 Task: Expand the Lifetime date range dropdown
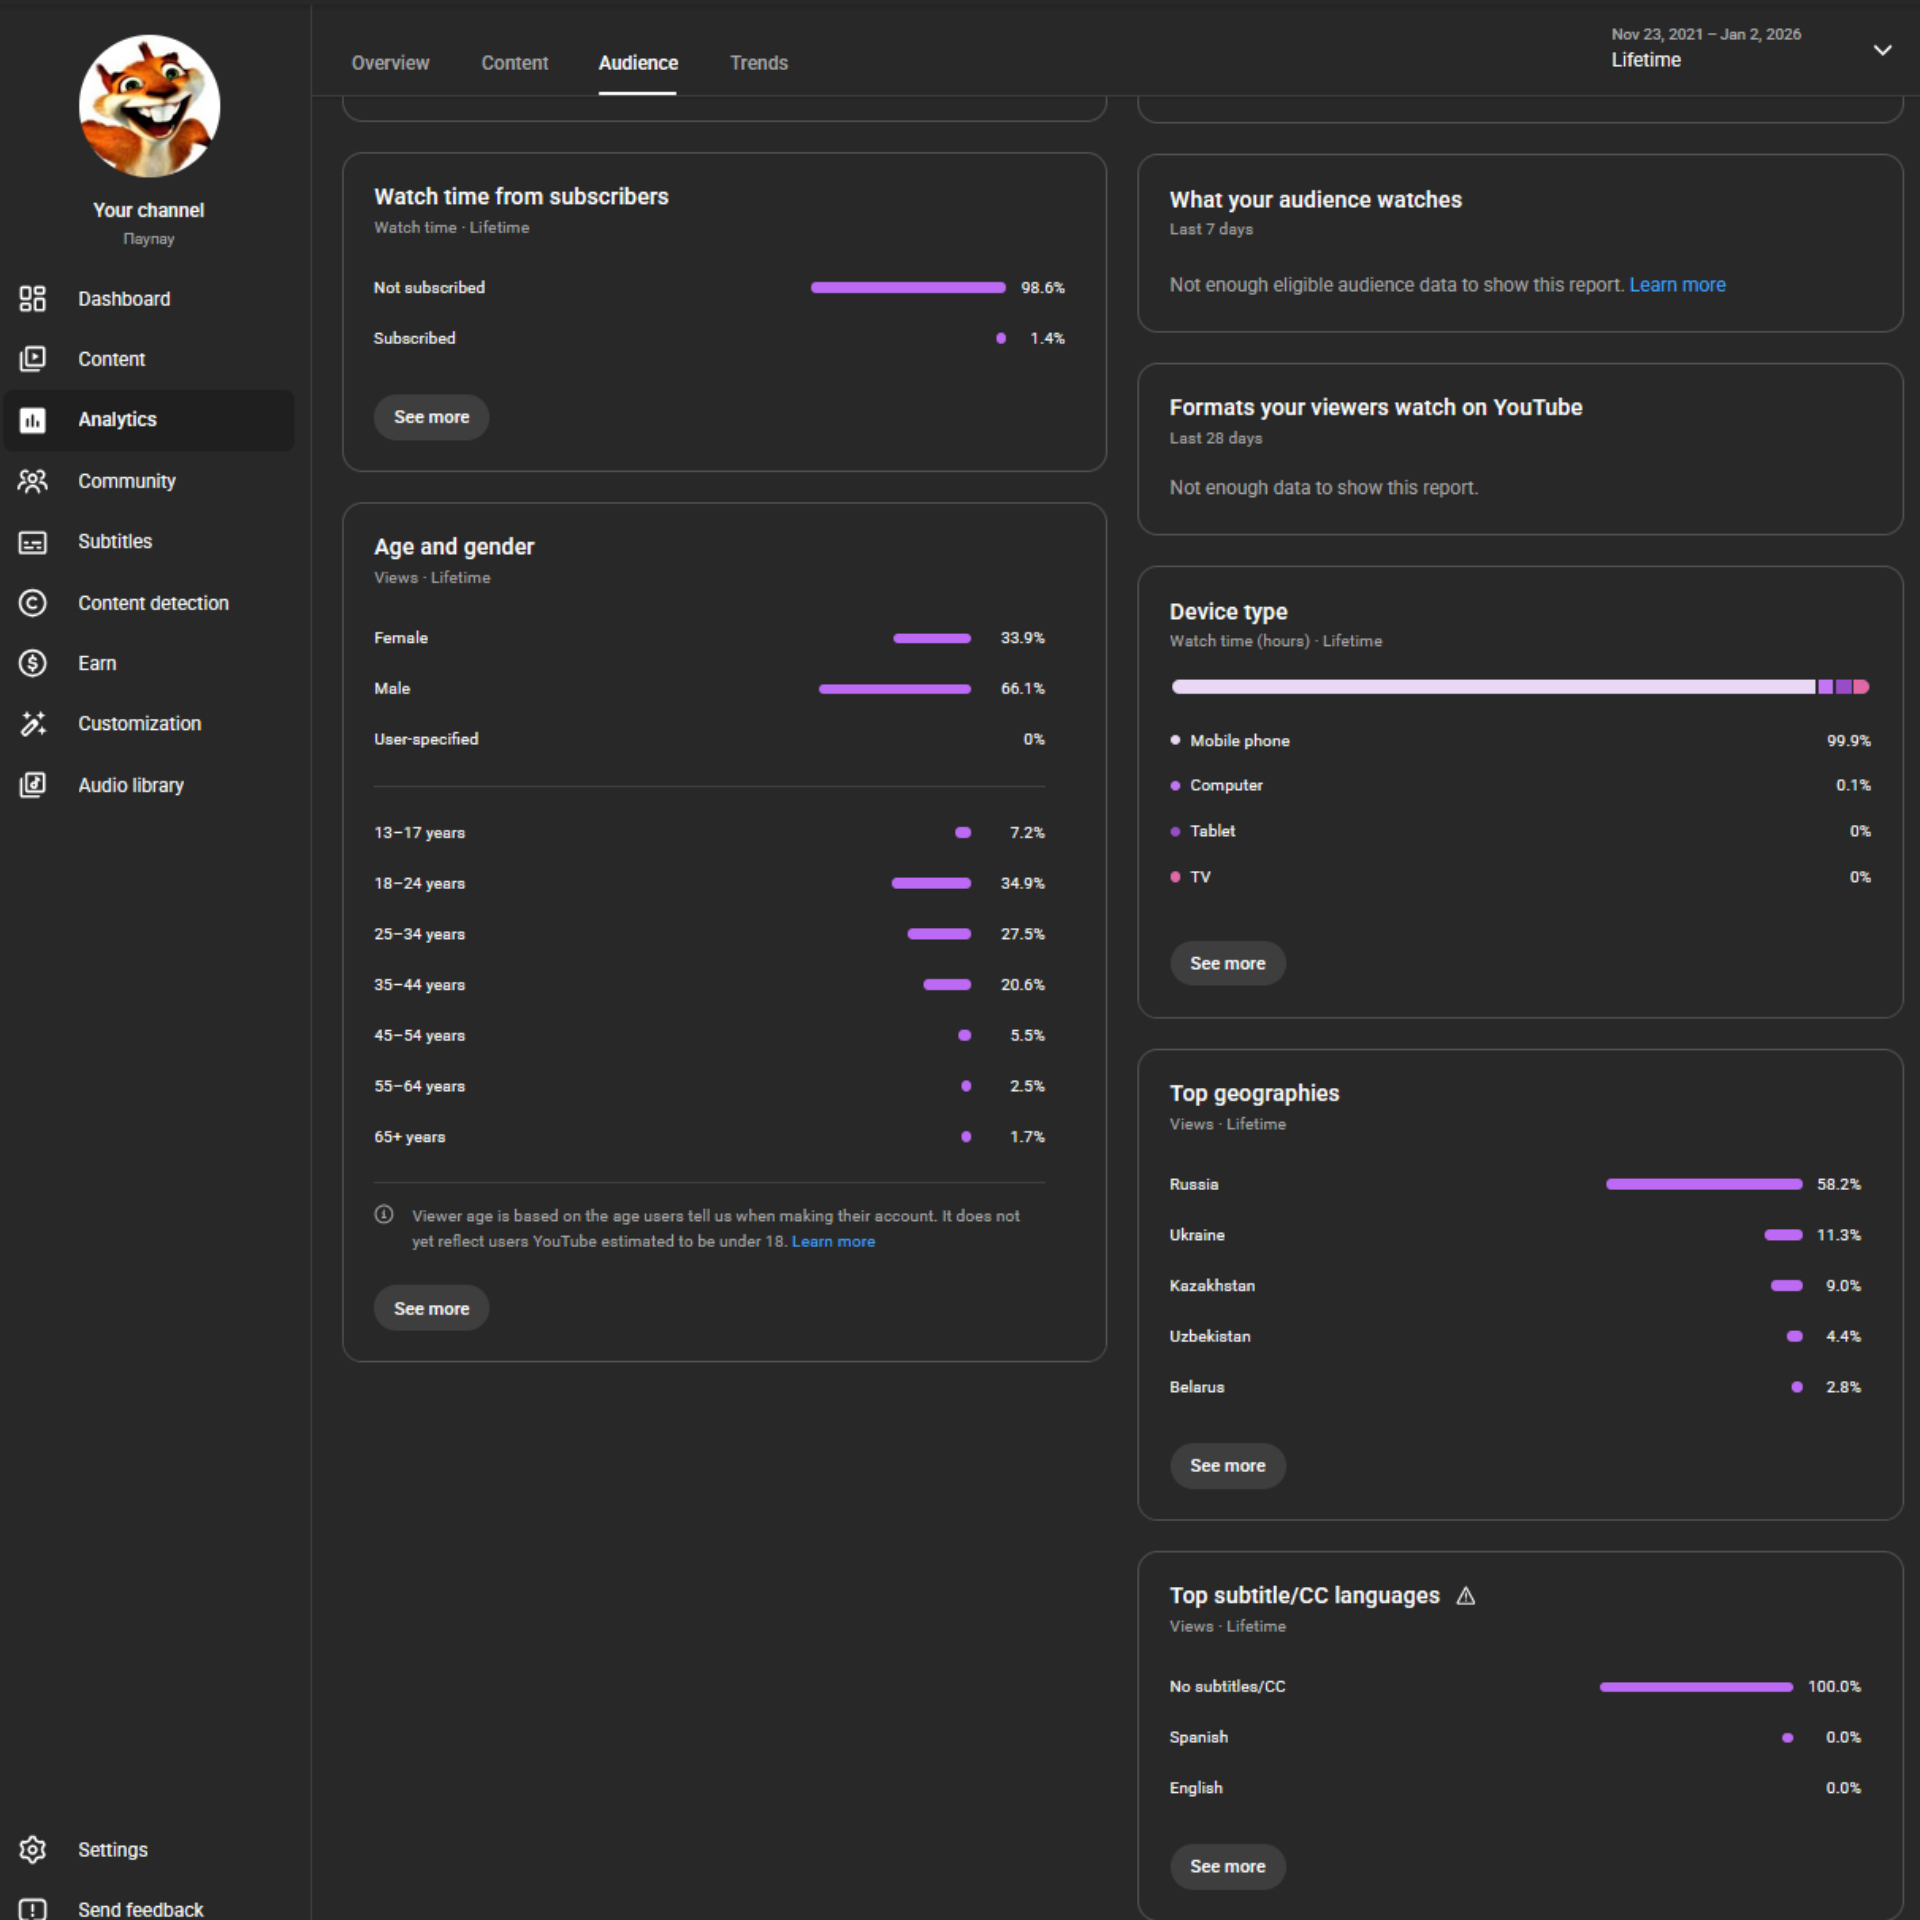point(1881,50)
